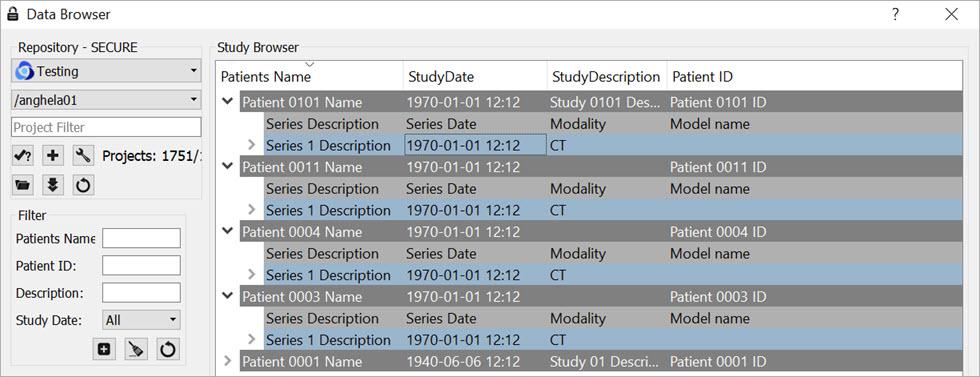Click the Patient 0003 ID cell
Screen dimensions: 980x377
coord(718,297)
